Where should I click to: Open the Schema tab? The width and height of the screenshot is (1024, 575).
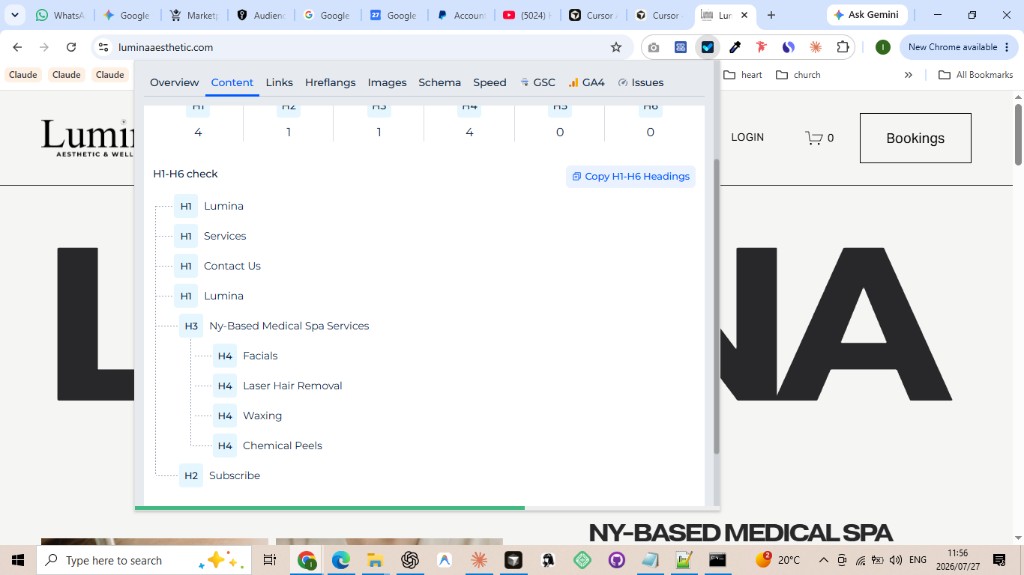click(x=440, y=82)
